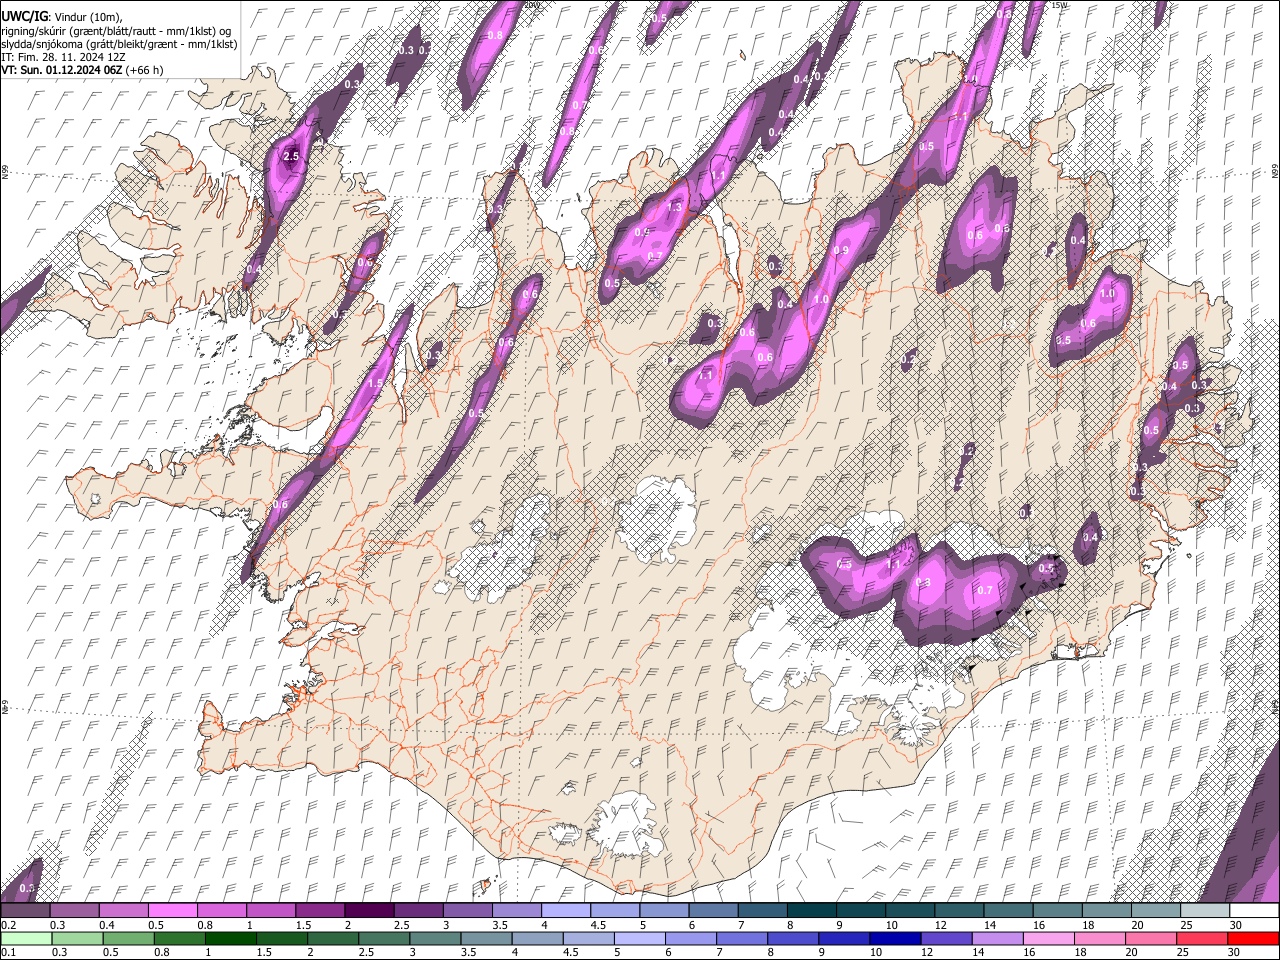Click the 'rigning/skúrir (grænt/blátt/rautt' legend description line
Viewport: 1280px width, 960px height.
[118, 31]
